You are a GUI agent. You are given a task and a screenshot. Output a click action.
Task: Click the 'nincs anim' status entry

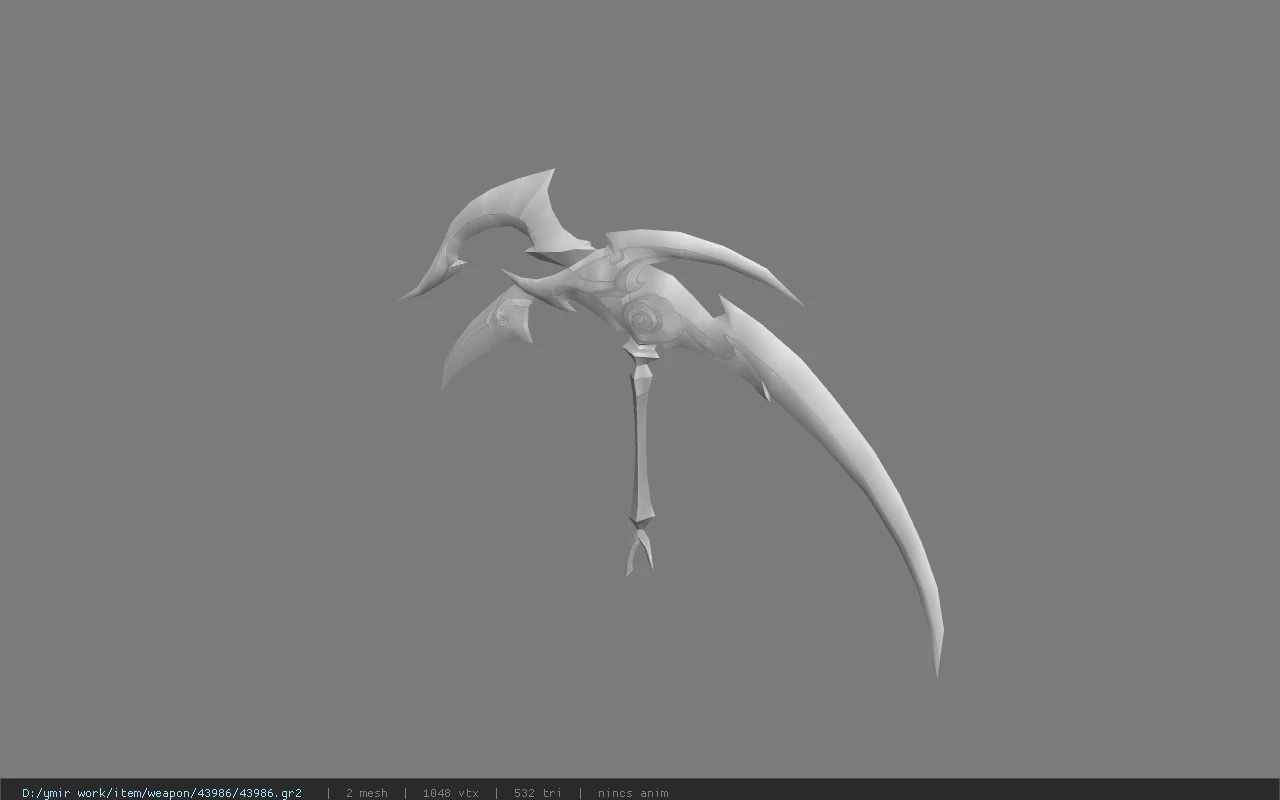(x=633, y=793)
